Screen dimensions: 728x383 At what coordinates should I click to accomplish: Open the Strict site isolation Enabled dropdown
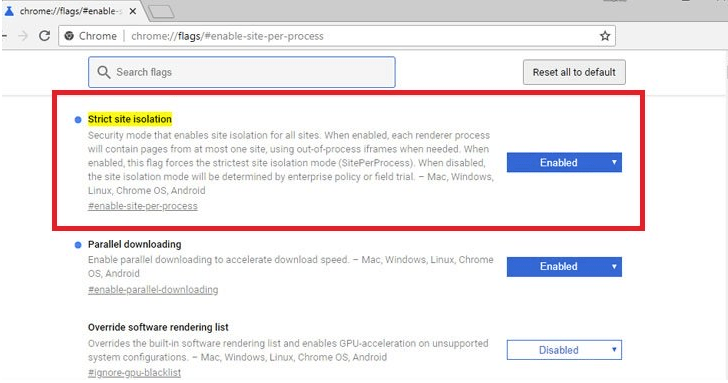tap(564, 162)
